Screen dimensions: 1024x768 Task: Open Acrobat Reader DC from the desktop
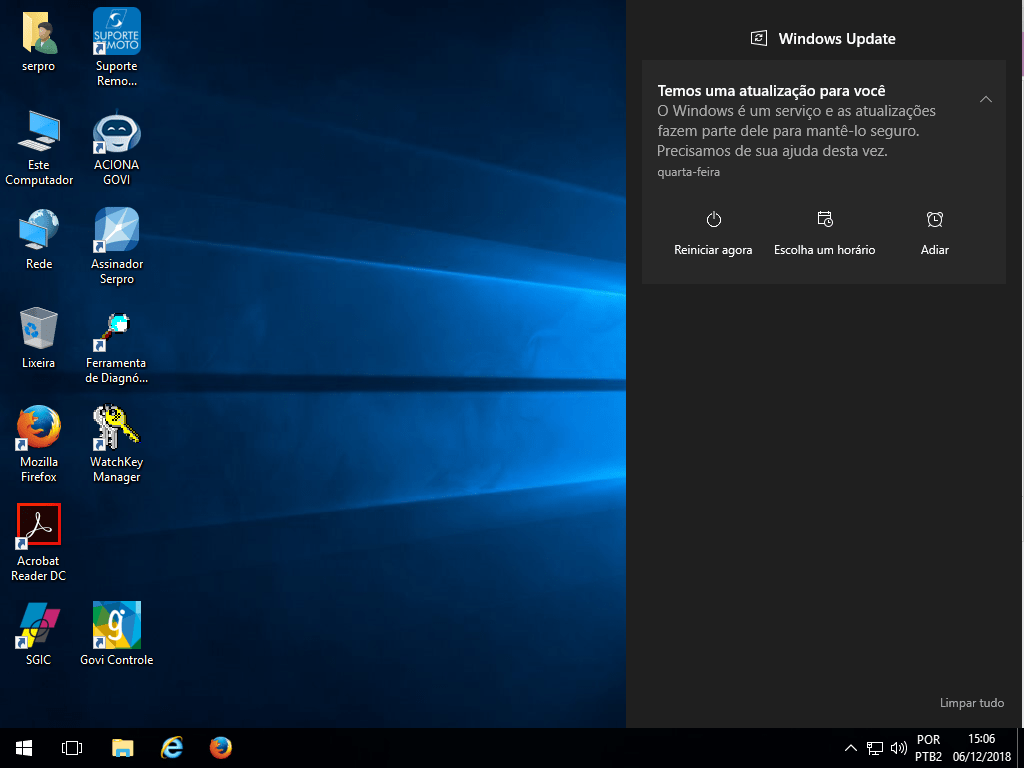[39, 526]
